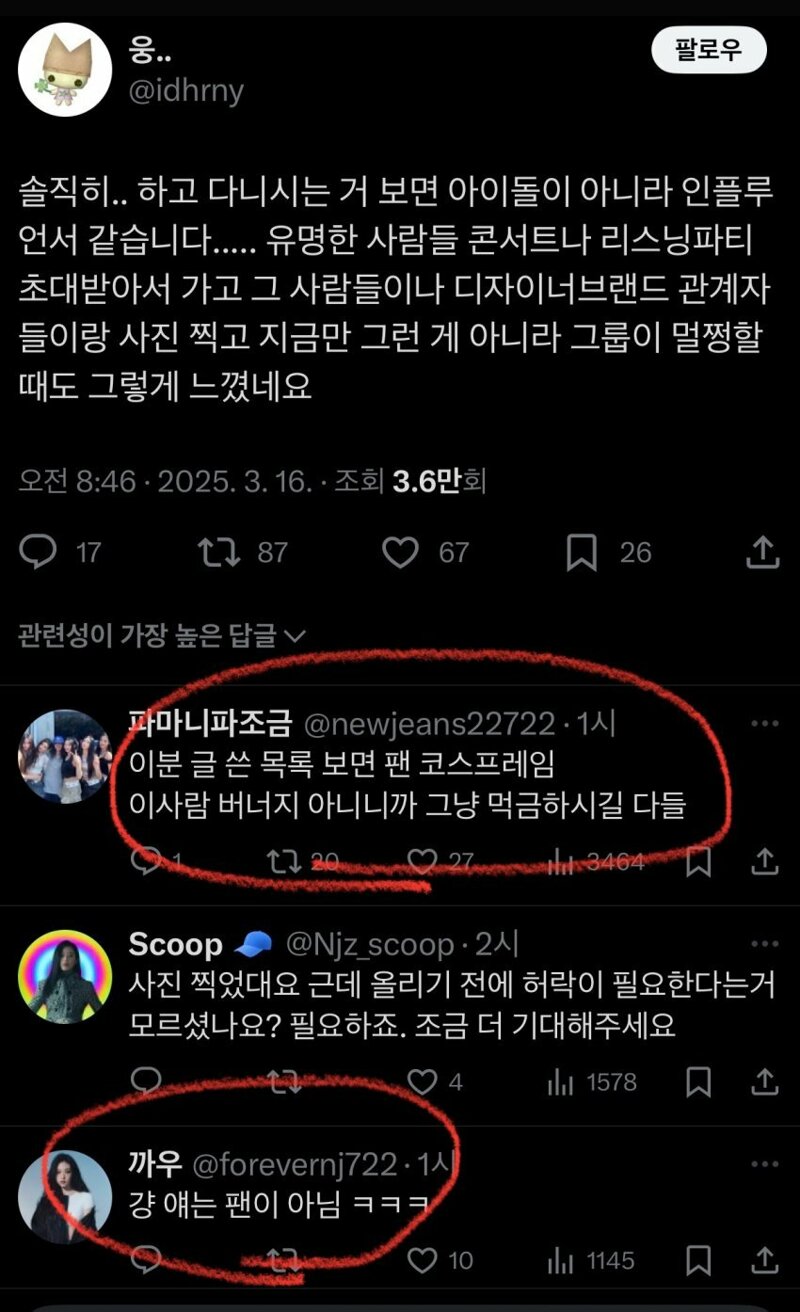Screen dimensions: 800x1312
Task: Retweet the main post with 87 retweets
Action: tap(218, 552)
